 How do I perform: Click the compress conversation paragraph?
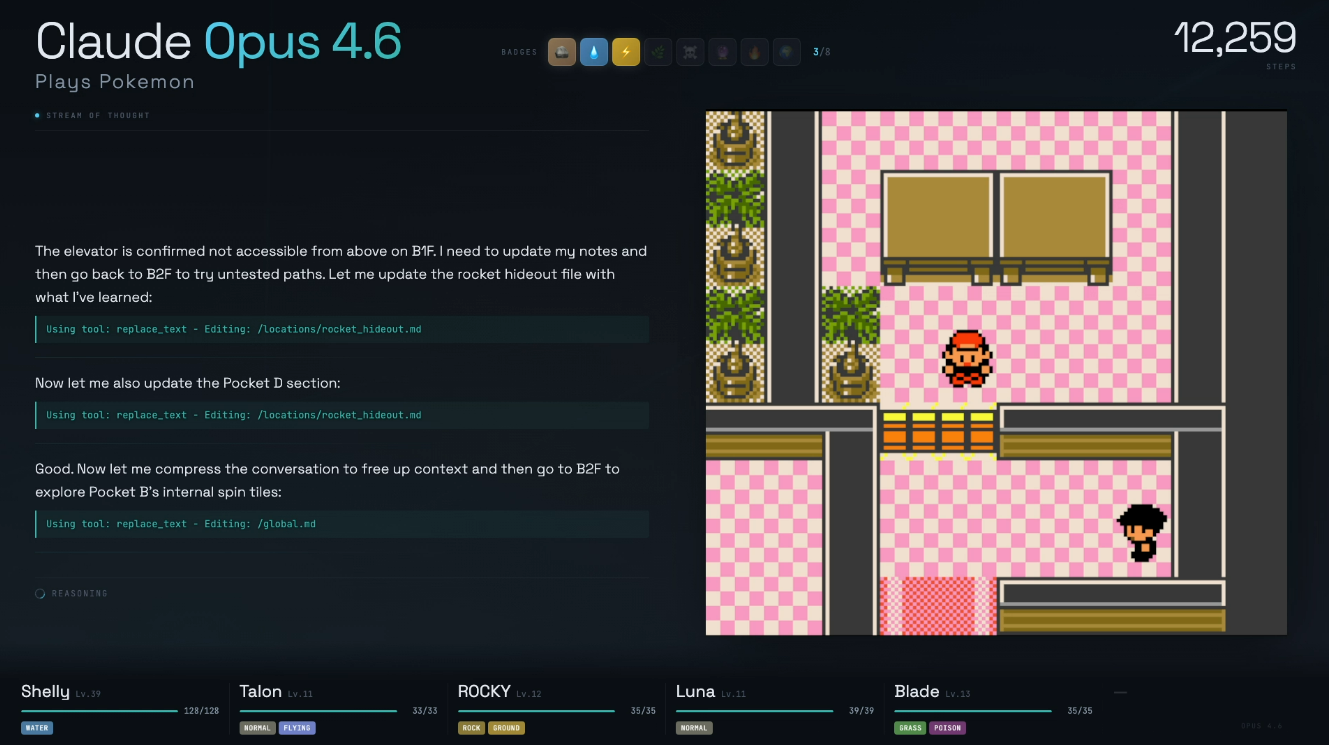tap(327, 480)
